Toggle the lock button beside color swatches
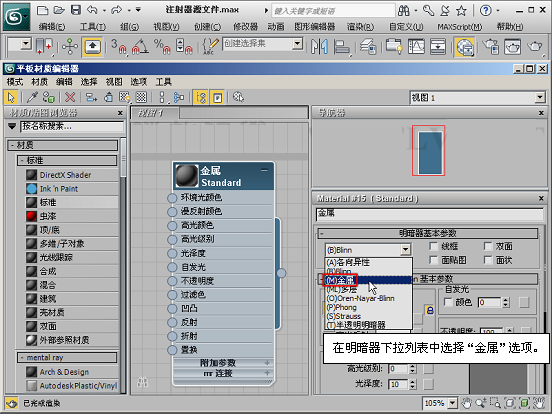This screenshot has height=414, width=552. point(429,310)
